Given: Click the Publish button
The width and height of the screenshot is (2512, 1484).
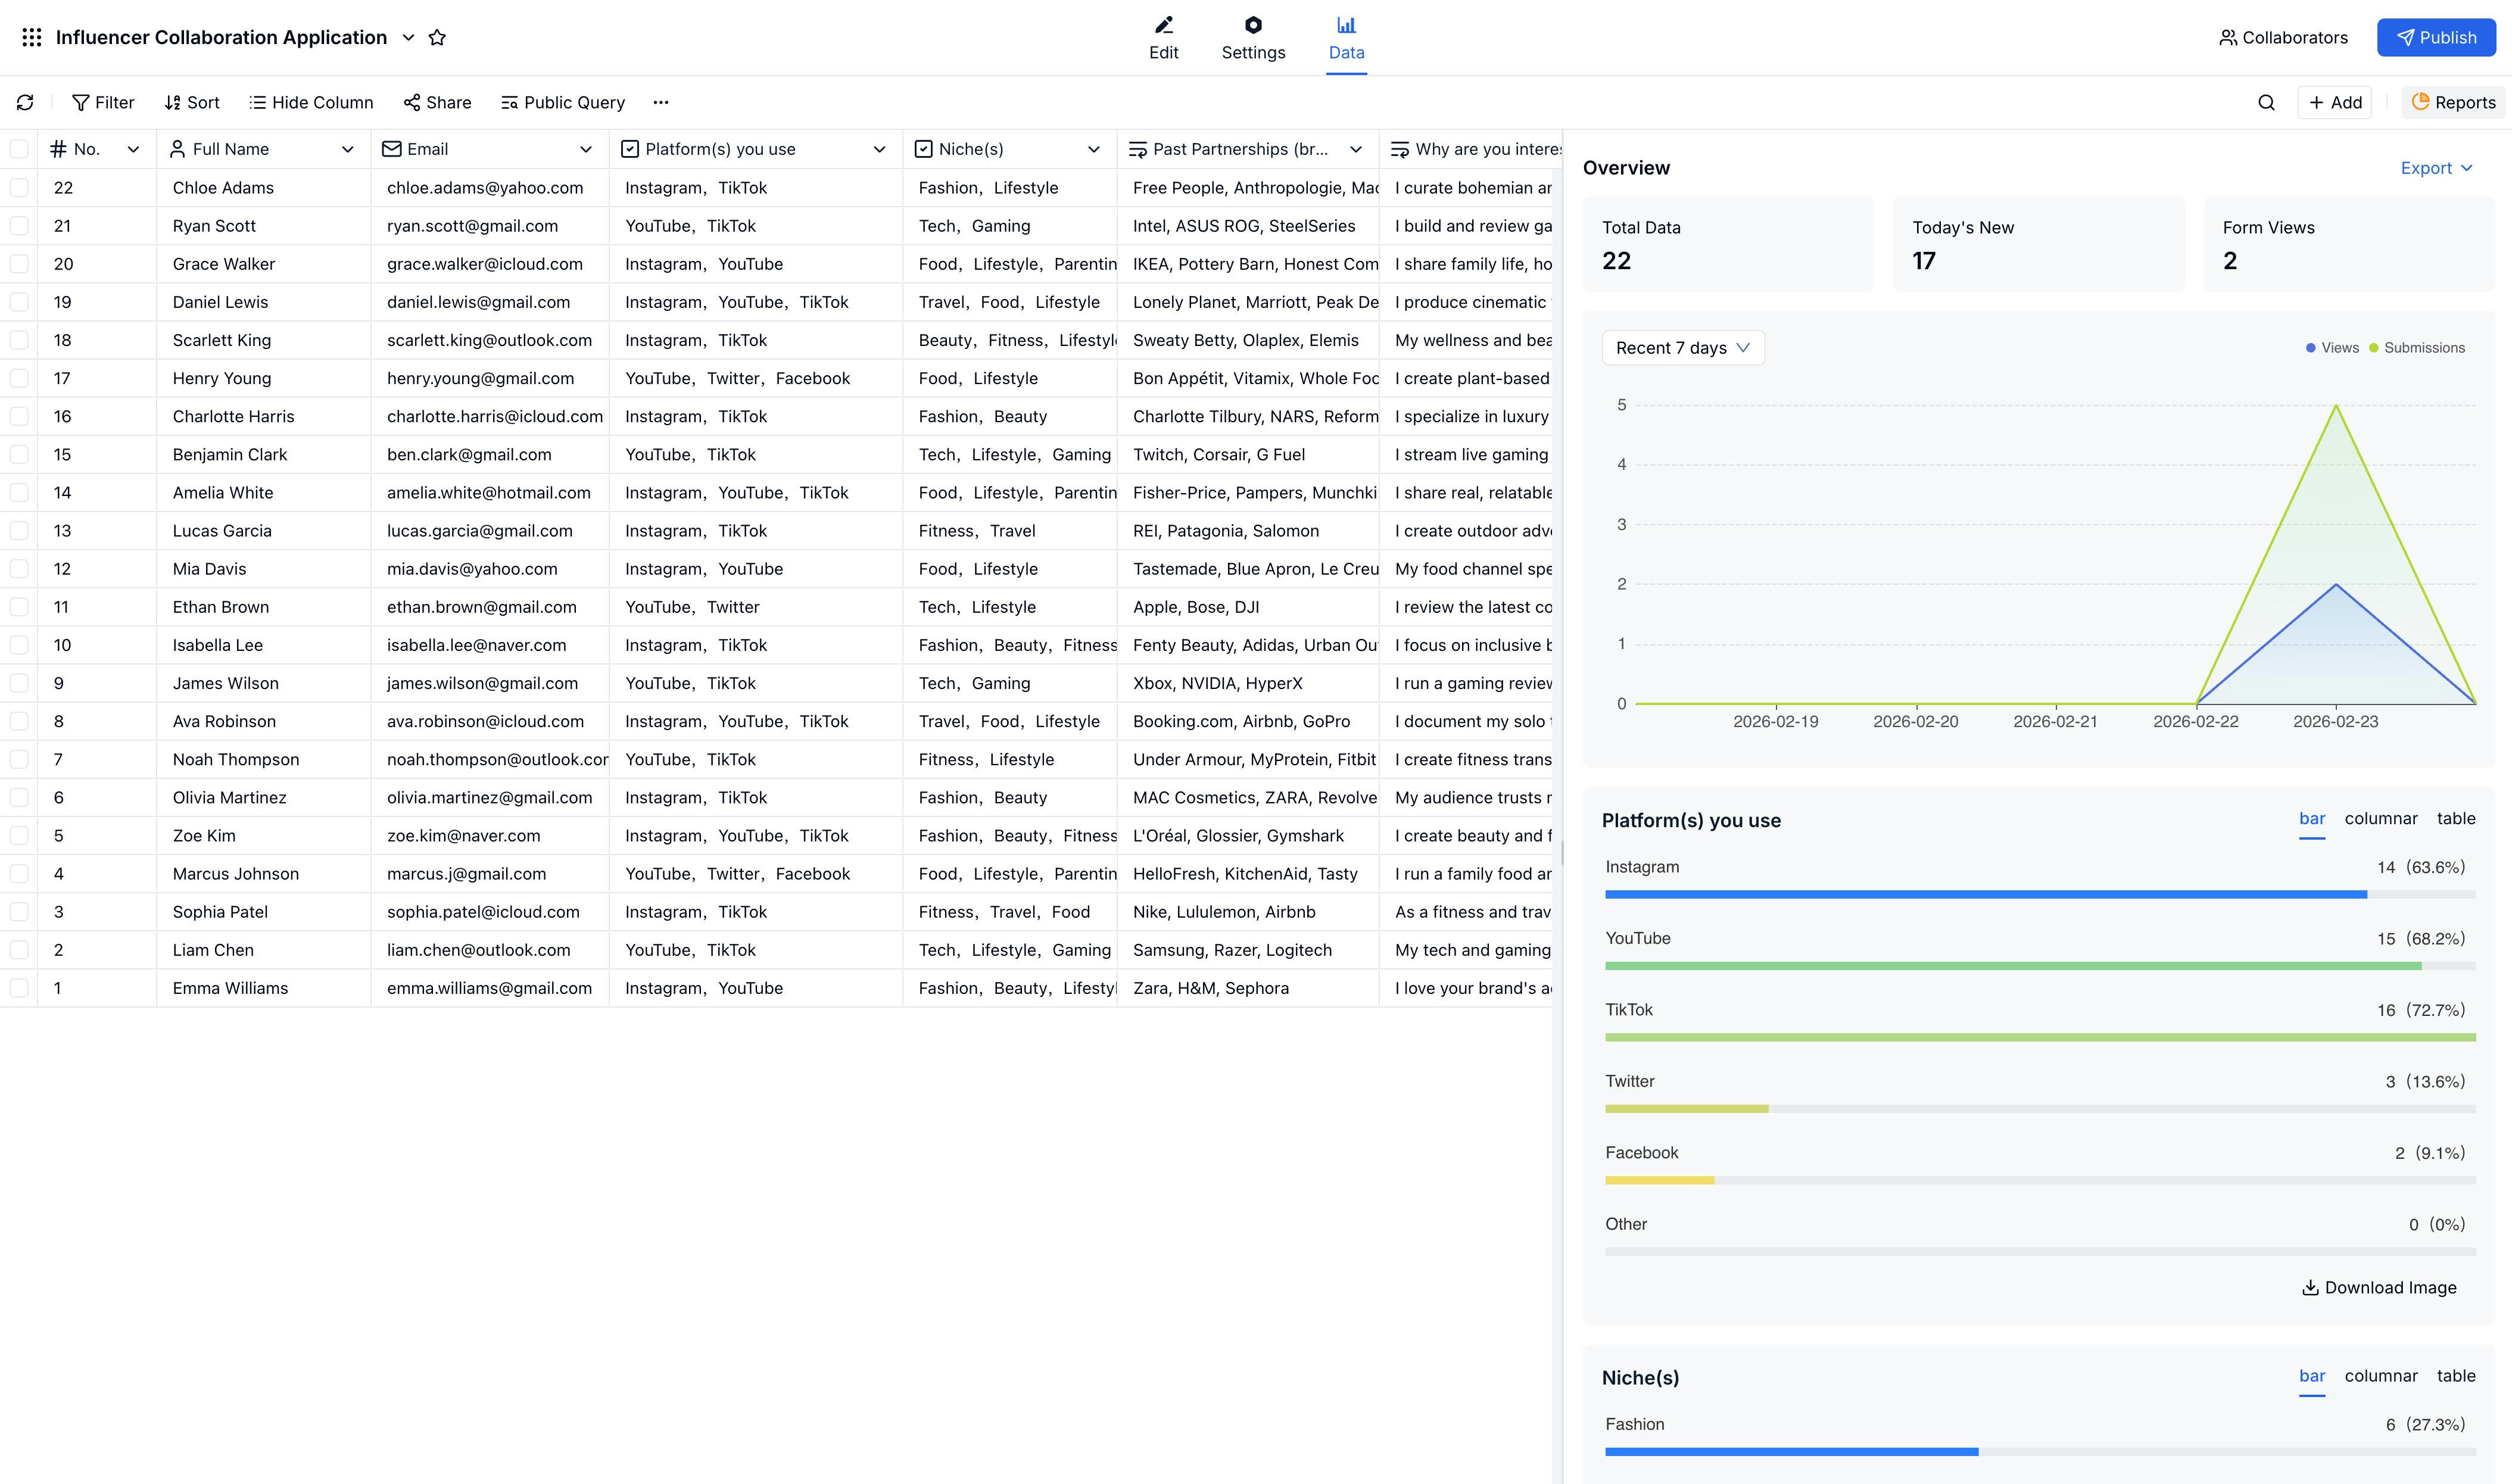Looking at the screenshot, I should click(x=2436, y=37).
